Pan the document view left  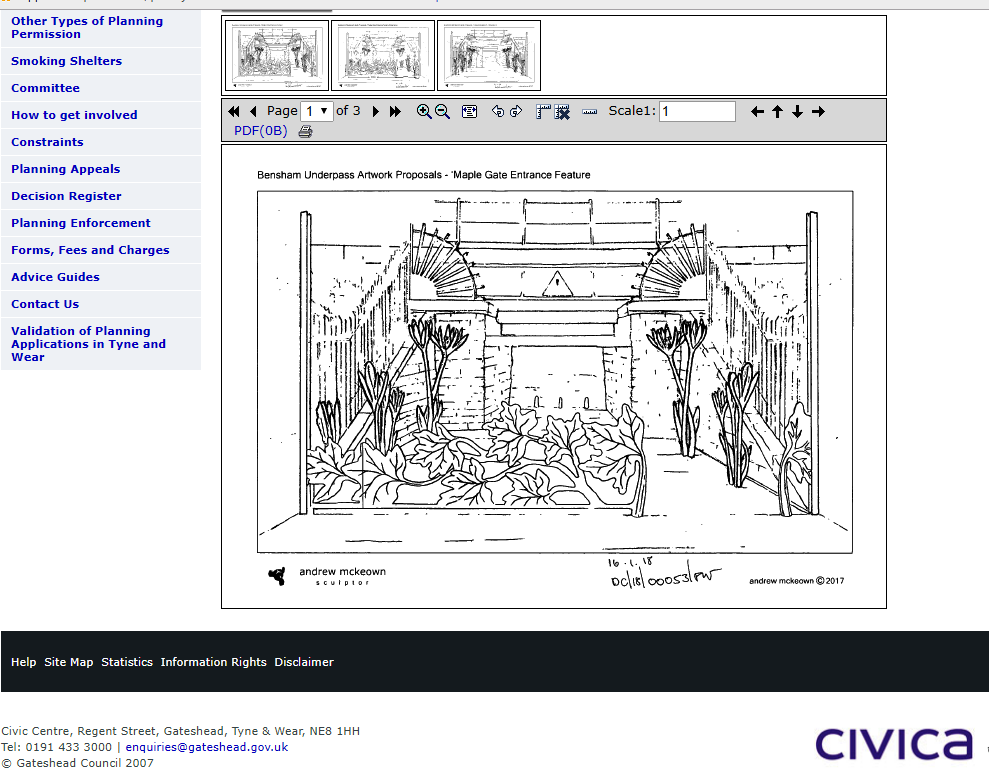(757, 112)
